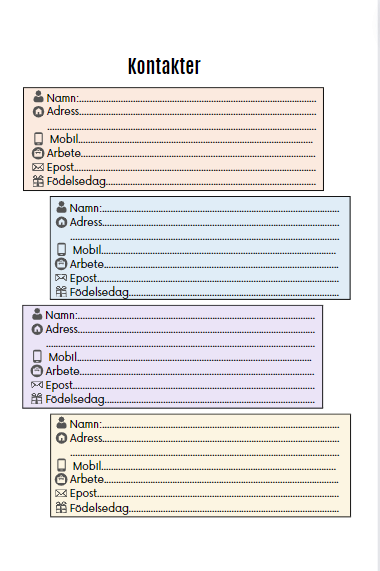The height and width of the screenshot is (571, 380).
Task: Click the Födelsedag label in the blue card
Action: click(99, 292)
